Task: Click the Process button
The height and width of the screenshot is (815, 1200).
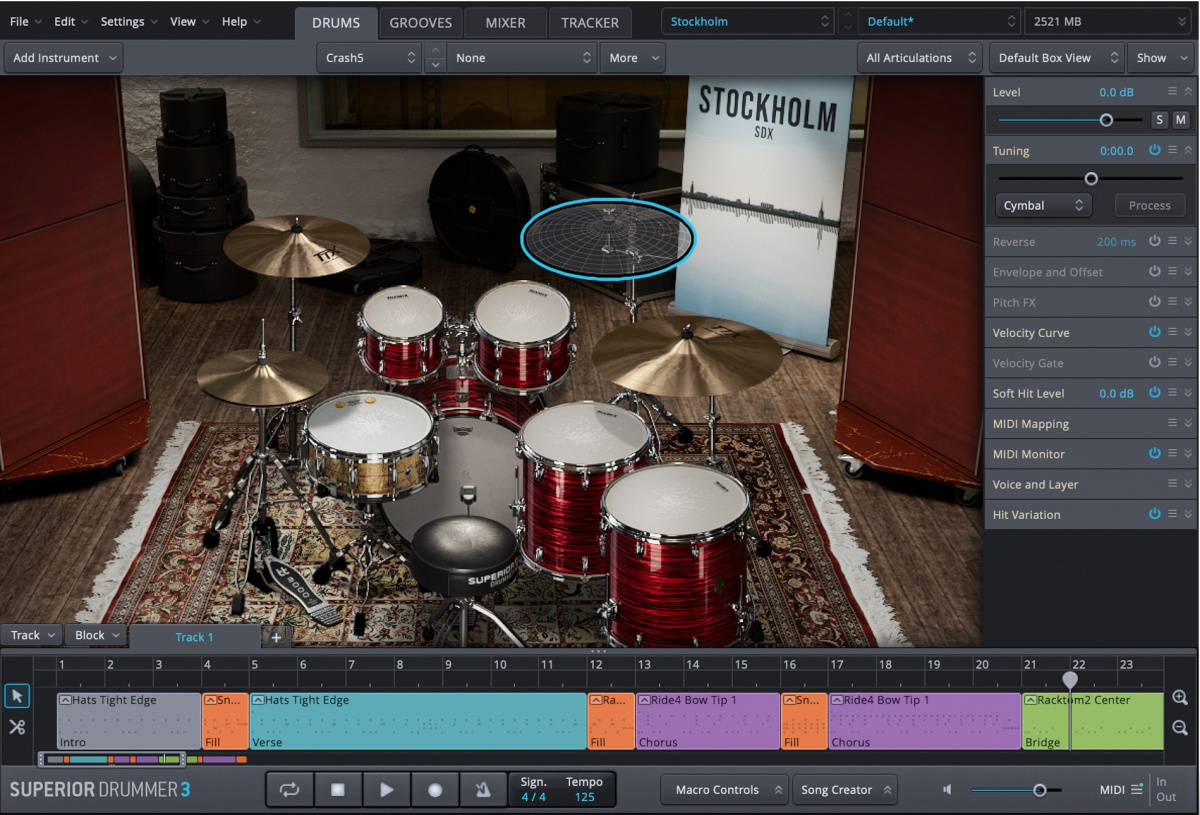Action: coord(1149,205)
